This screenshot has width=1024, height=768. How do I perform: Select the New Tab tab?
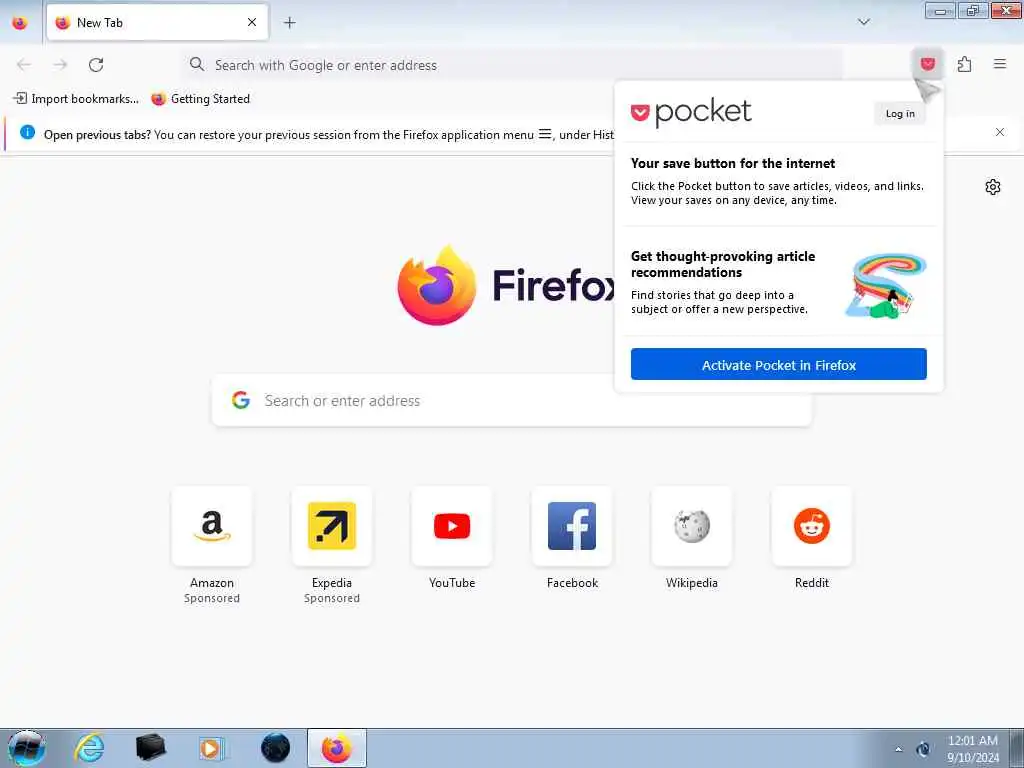pos(157,22)
